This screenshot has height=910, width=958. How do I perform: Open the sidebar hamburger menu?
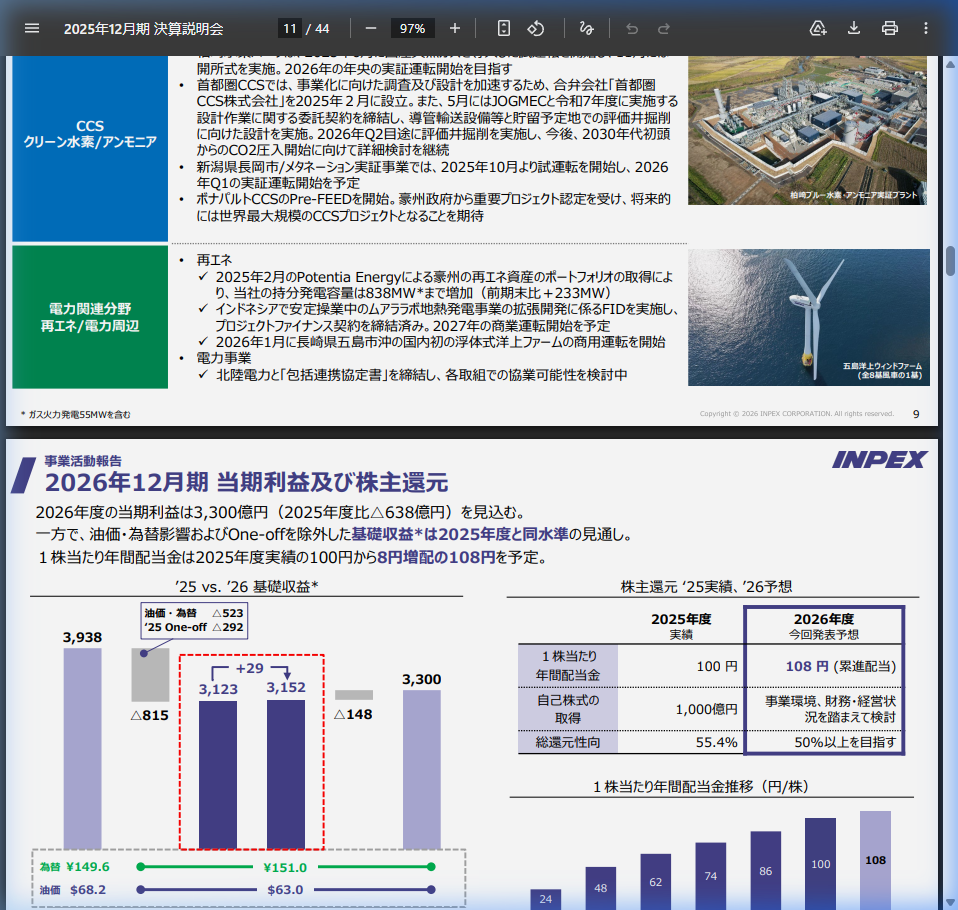point(32,28)
